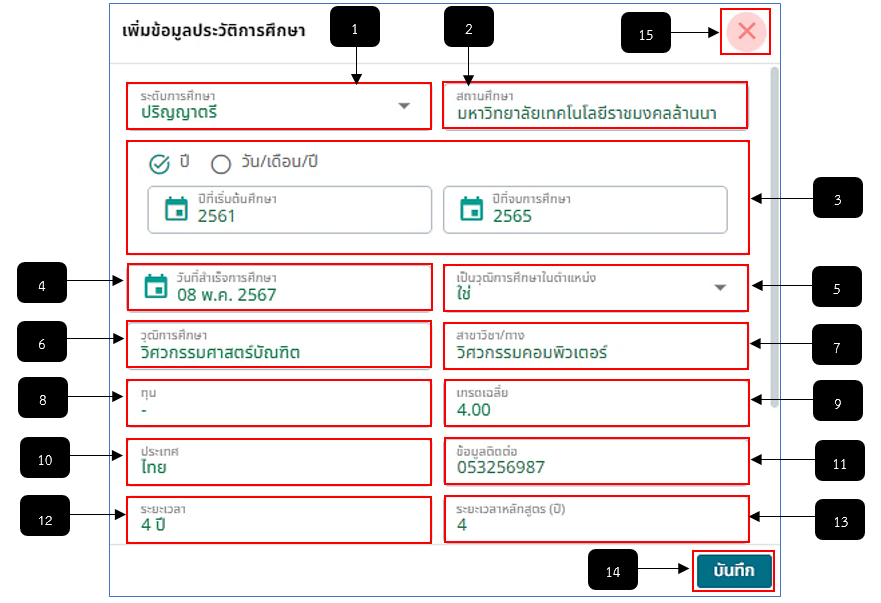The image size is (881, 603).
Task: Close the dialog with red X icon
Action: tap(746, 31)
